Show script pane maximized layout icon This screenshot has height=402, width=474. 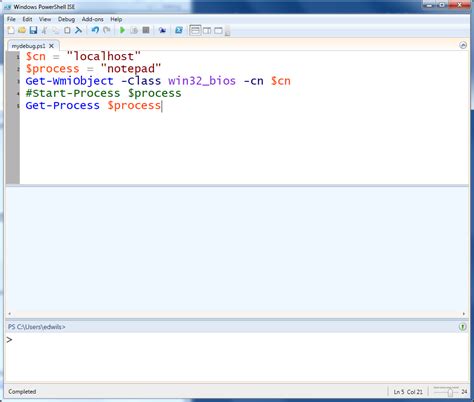pos(218,31)
